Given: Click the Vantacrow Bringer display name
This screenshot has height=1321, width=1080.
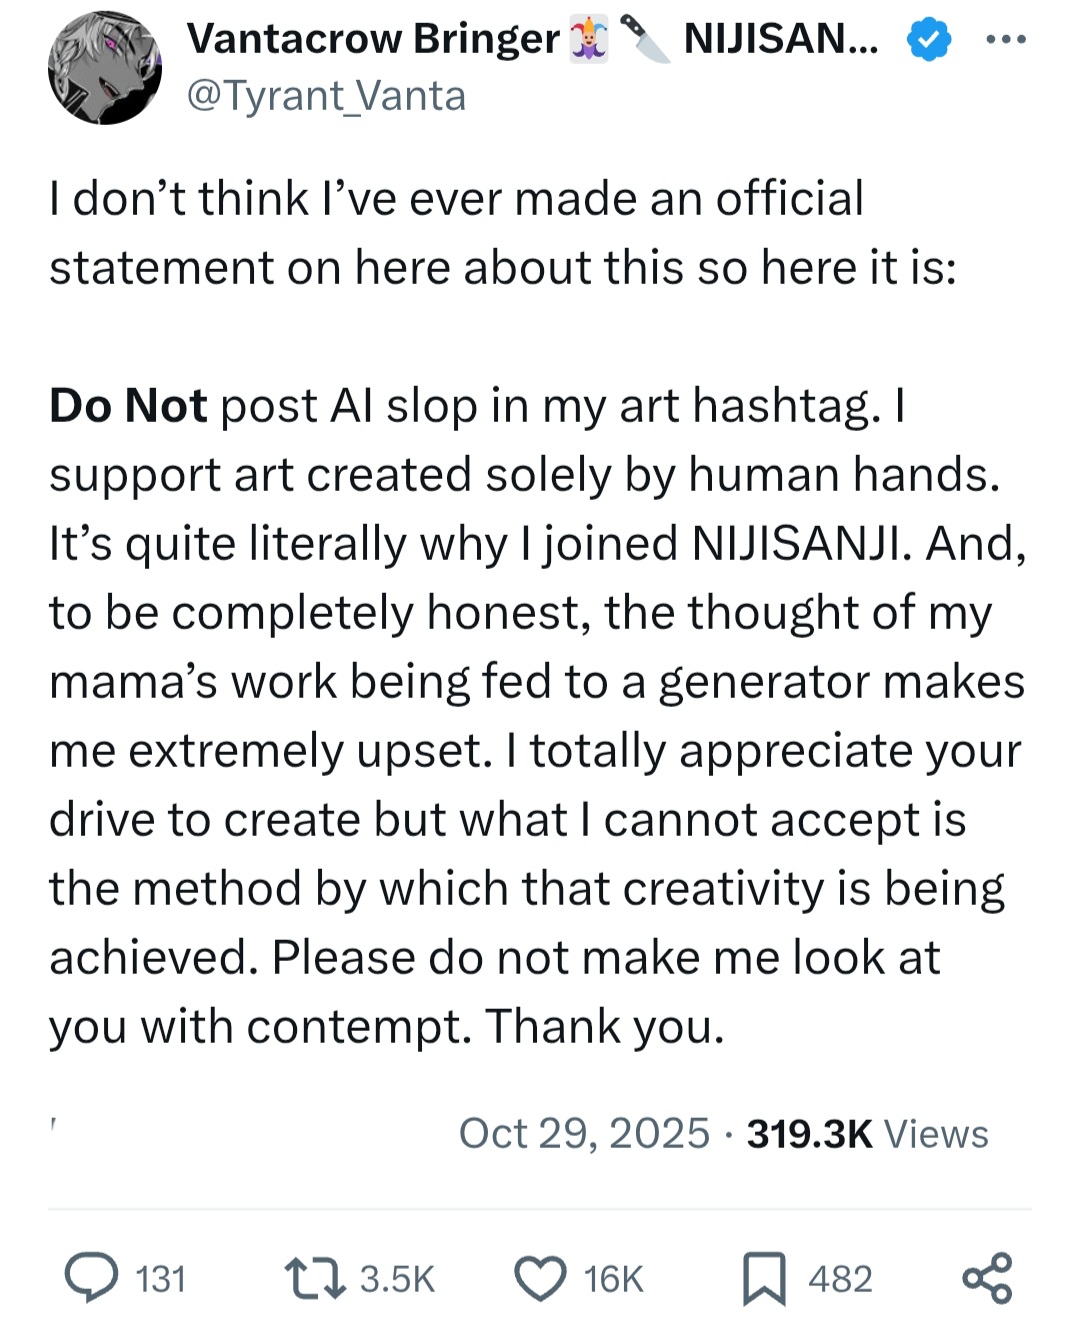Looking at the screenshot, I should tap(373, 39).
